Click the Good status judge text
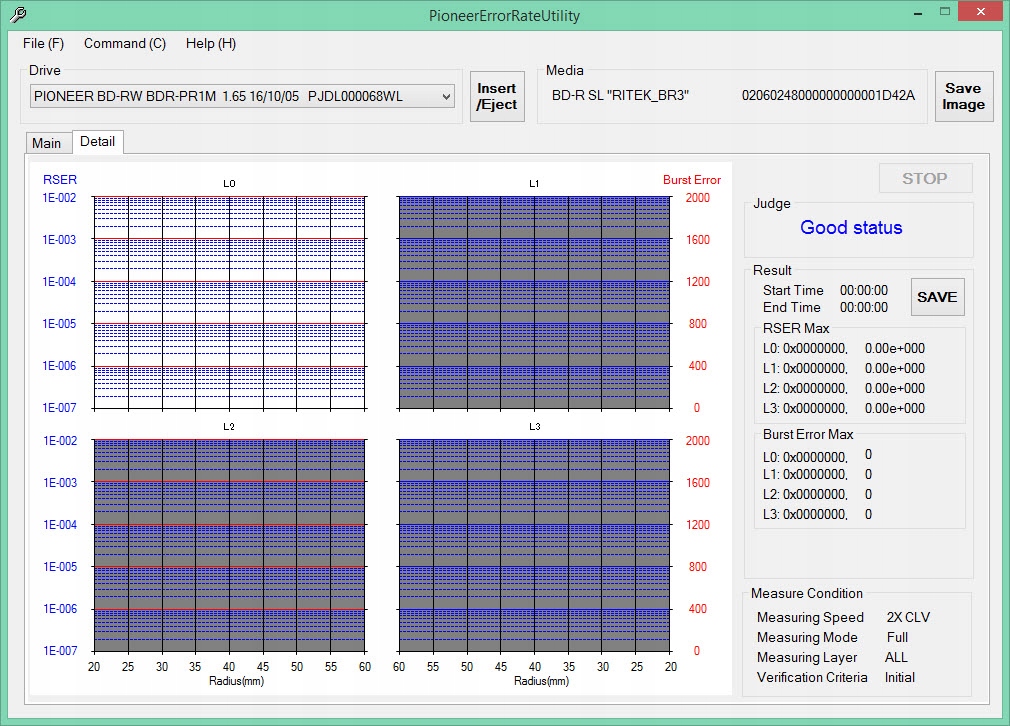Screen dimensions: 1010x726 tap(851, 228)
